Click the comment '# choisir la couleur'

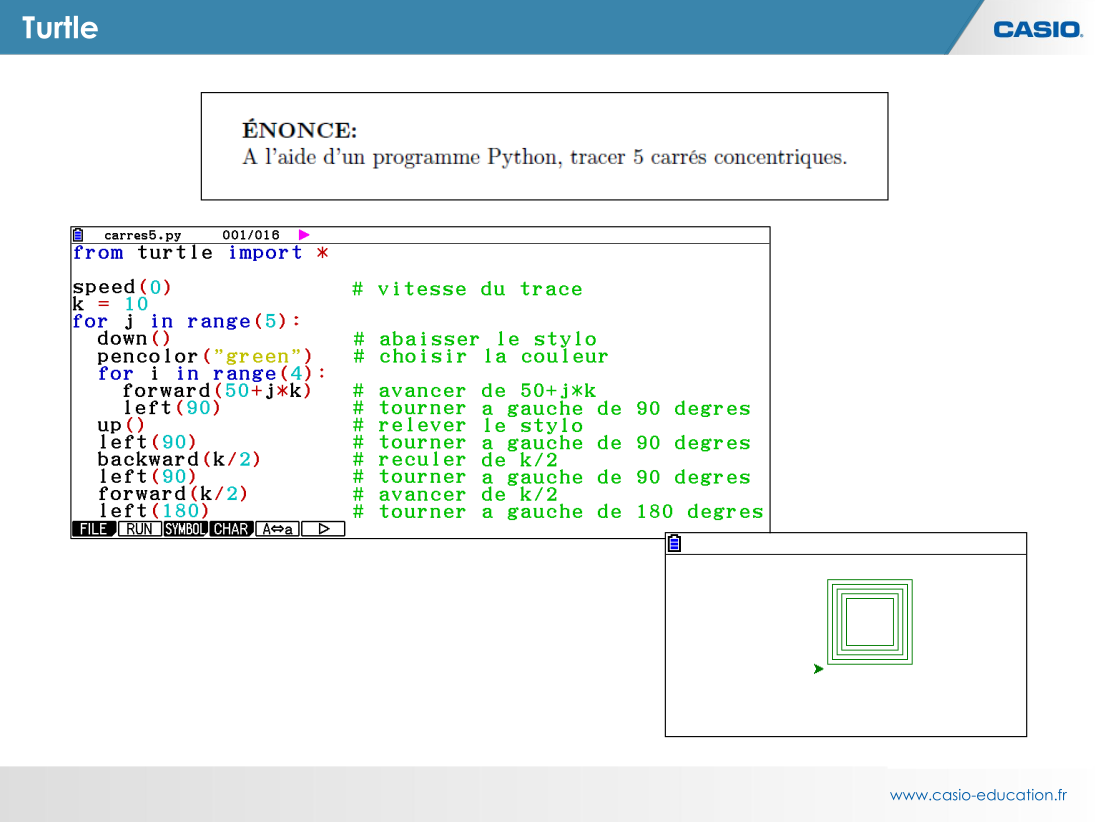(480, 356)
